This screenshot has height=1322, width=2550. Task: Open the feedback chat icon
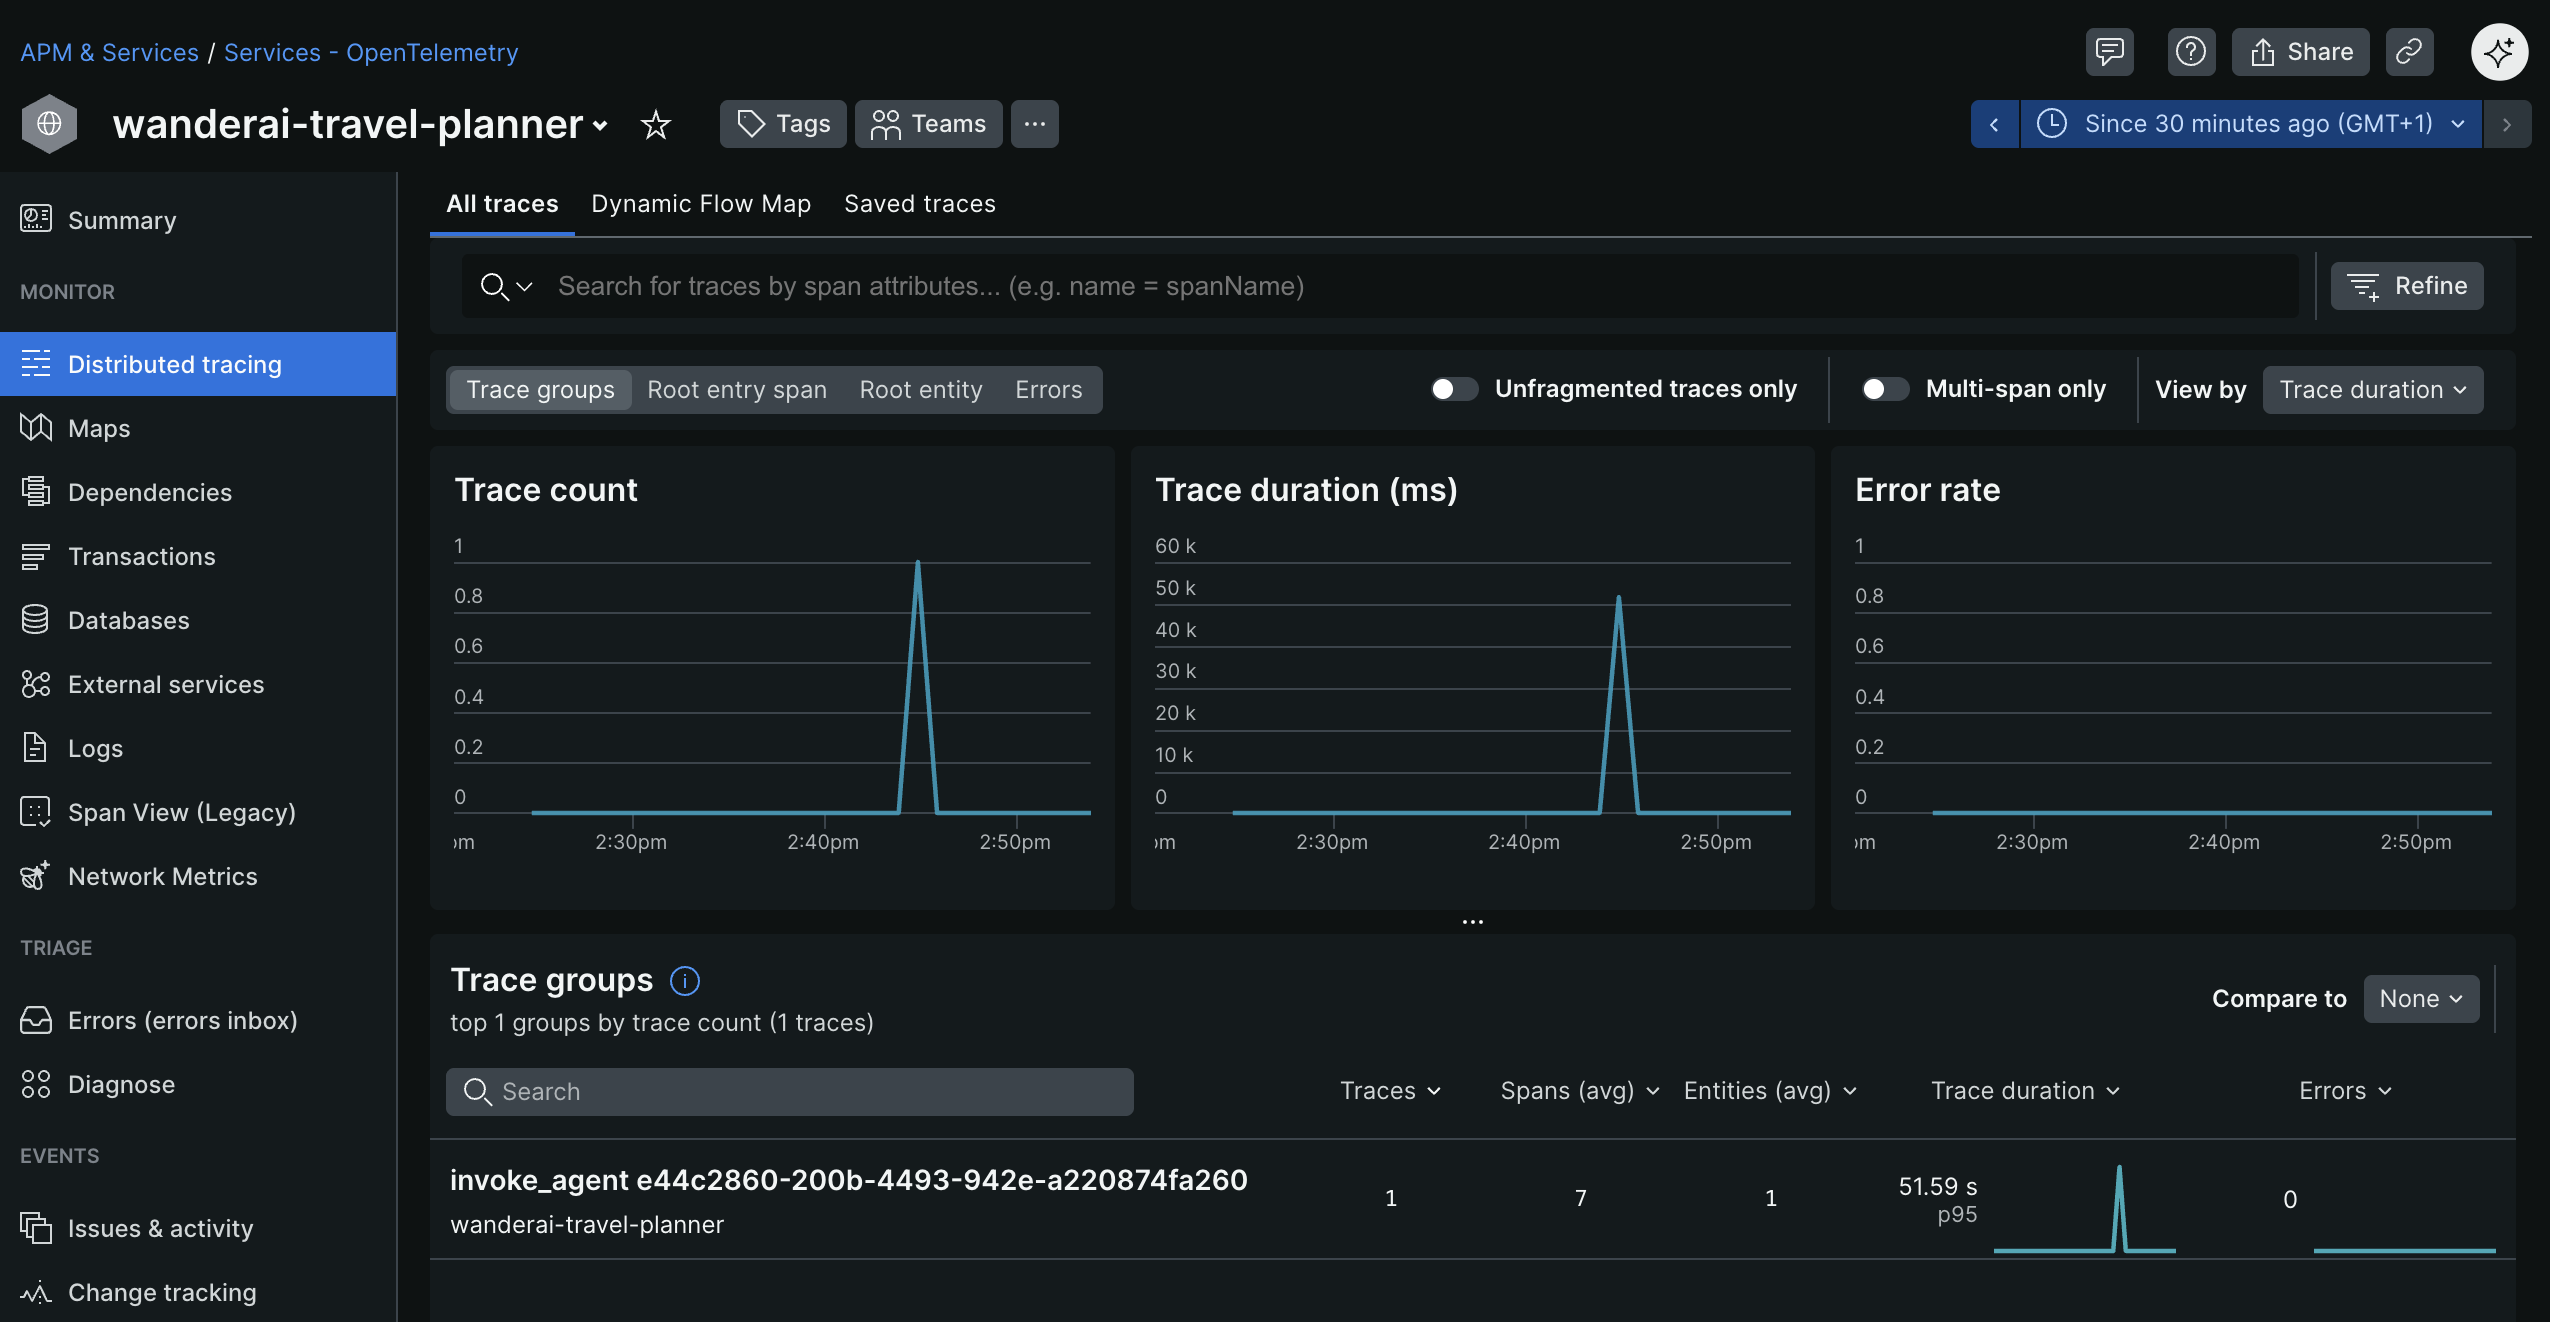click(x=2109, y=52)
